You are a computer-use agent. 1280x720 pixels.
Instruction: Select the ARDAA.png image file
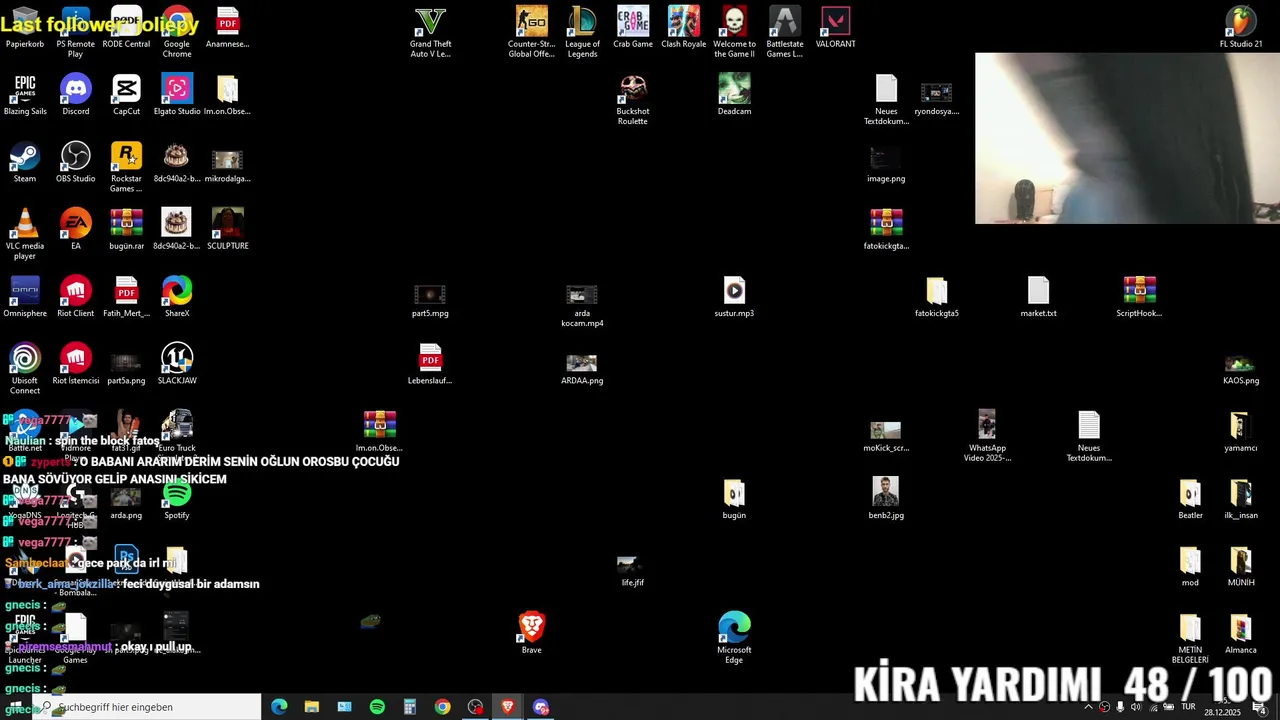(x=582, y=364)
